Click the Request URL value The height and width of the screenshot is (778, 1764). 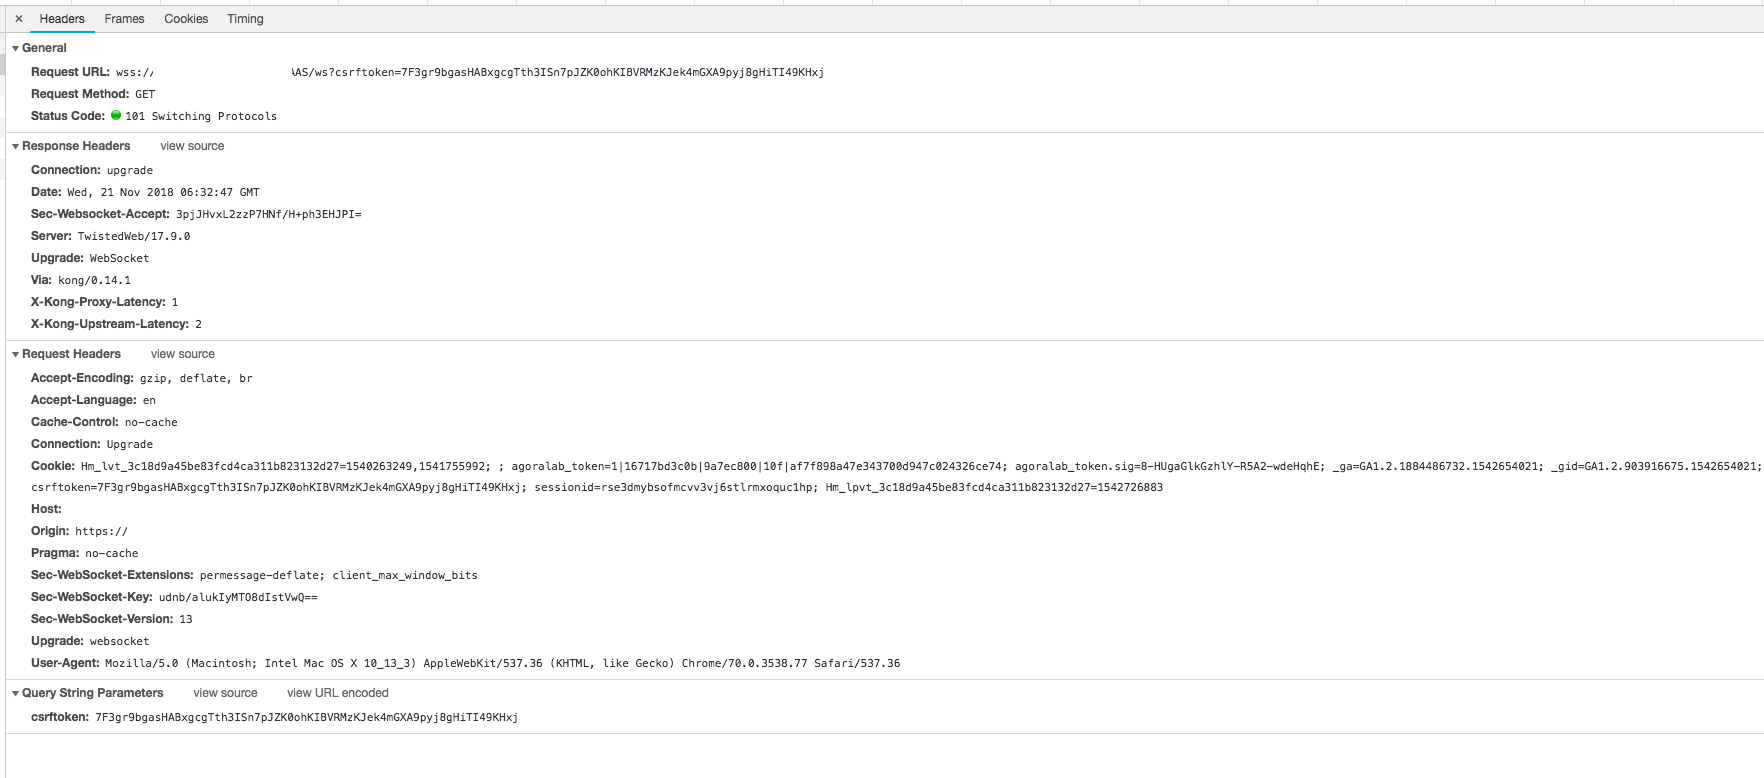click(x=558, y=72)
